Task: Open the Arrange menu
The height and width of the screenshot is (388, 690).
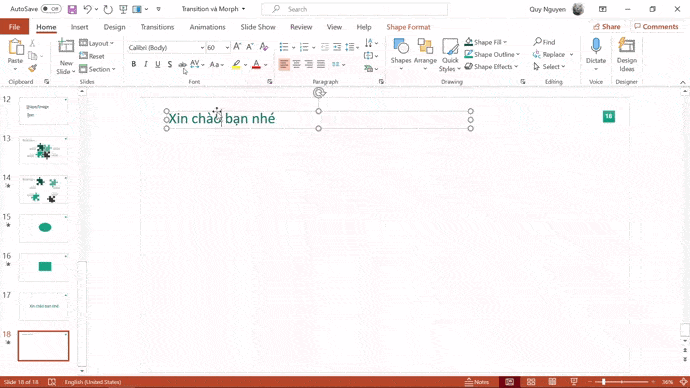Action: tap(425, 55)
